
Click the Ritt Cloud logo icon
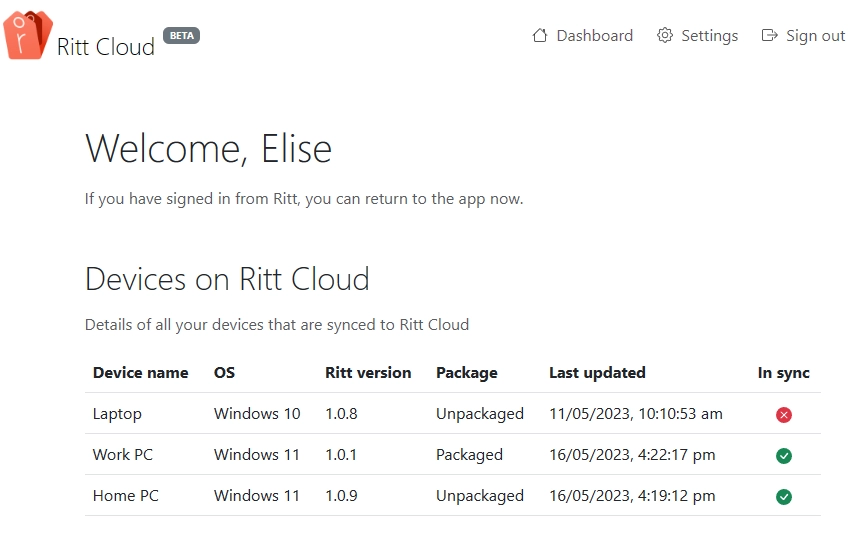28,35
